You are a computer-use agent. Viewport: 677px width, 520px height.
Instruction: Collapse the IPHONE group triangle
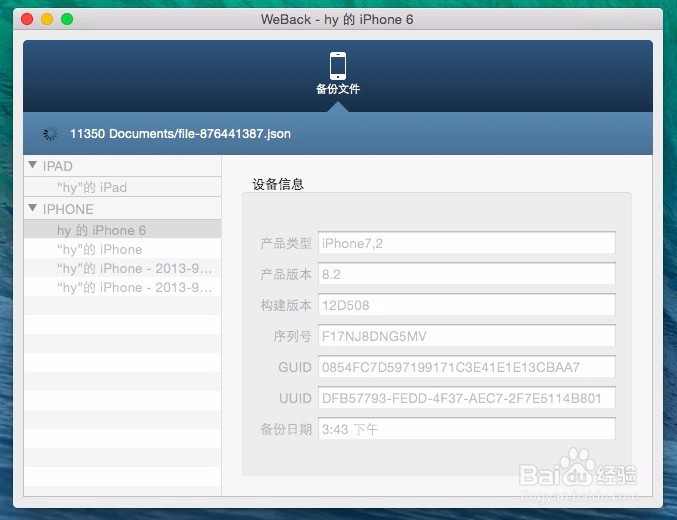point(32,208)
